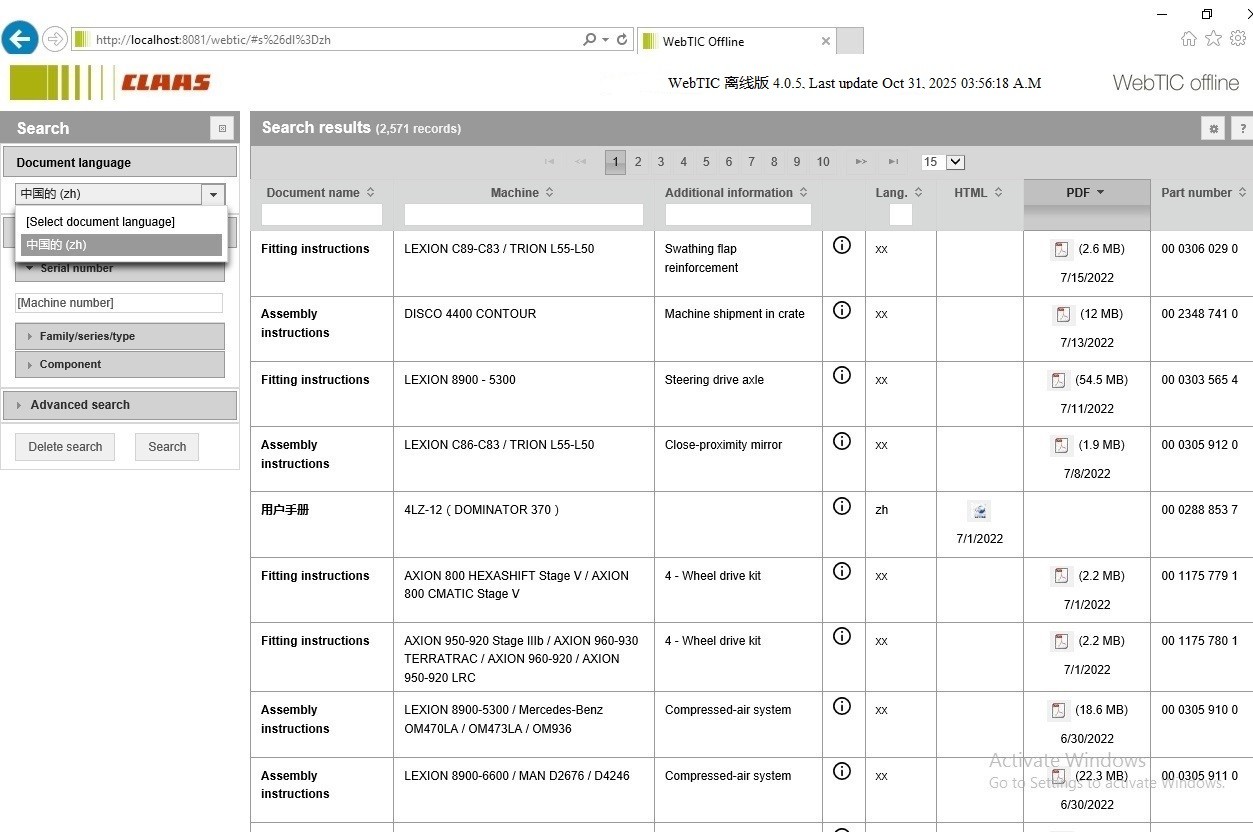Show info for DISCO 4400 CONTOUR row

(842, 310)
